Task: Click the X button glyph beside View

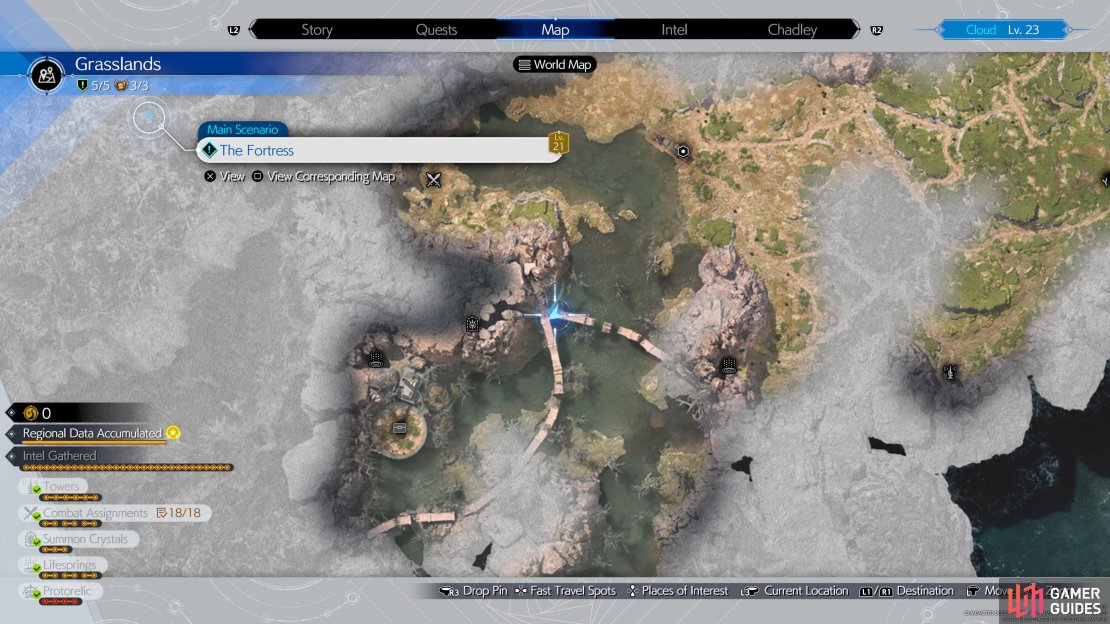Action: [210, 176]
